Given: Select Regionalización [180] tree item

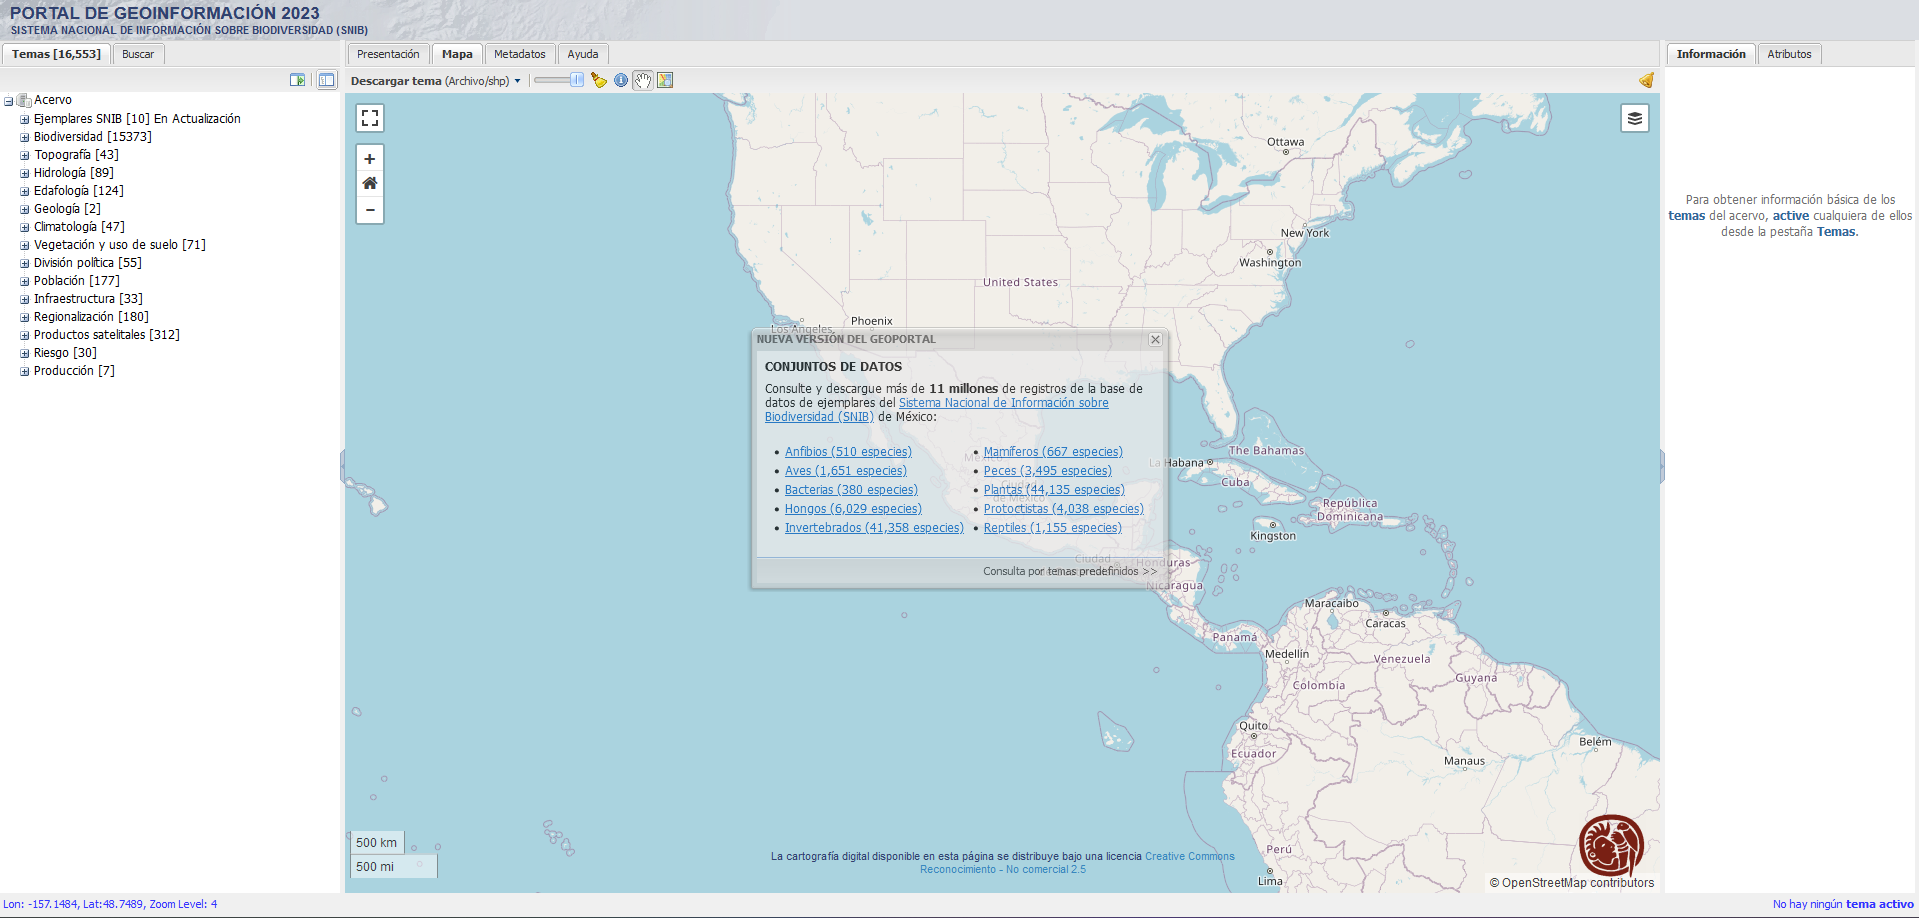Looking at the screenshot, I should tap(91, 317).
